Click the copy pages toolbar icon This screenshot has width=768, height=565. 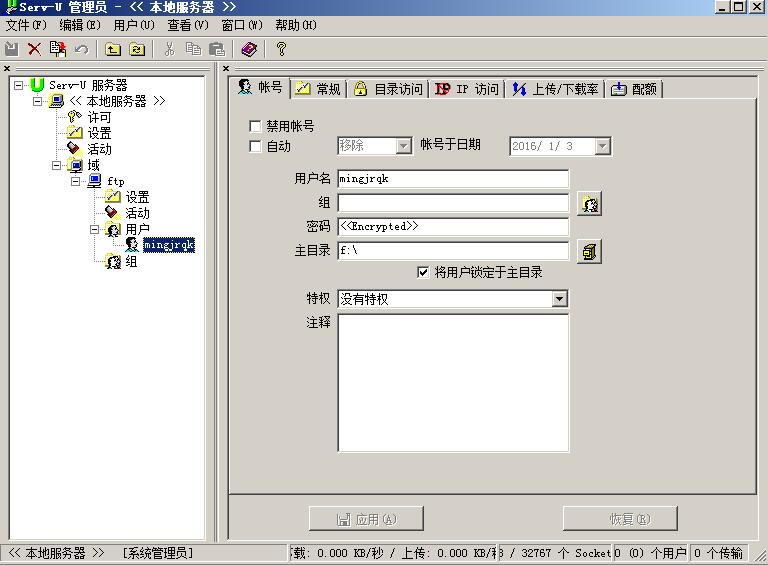193,49
